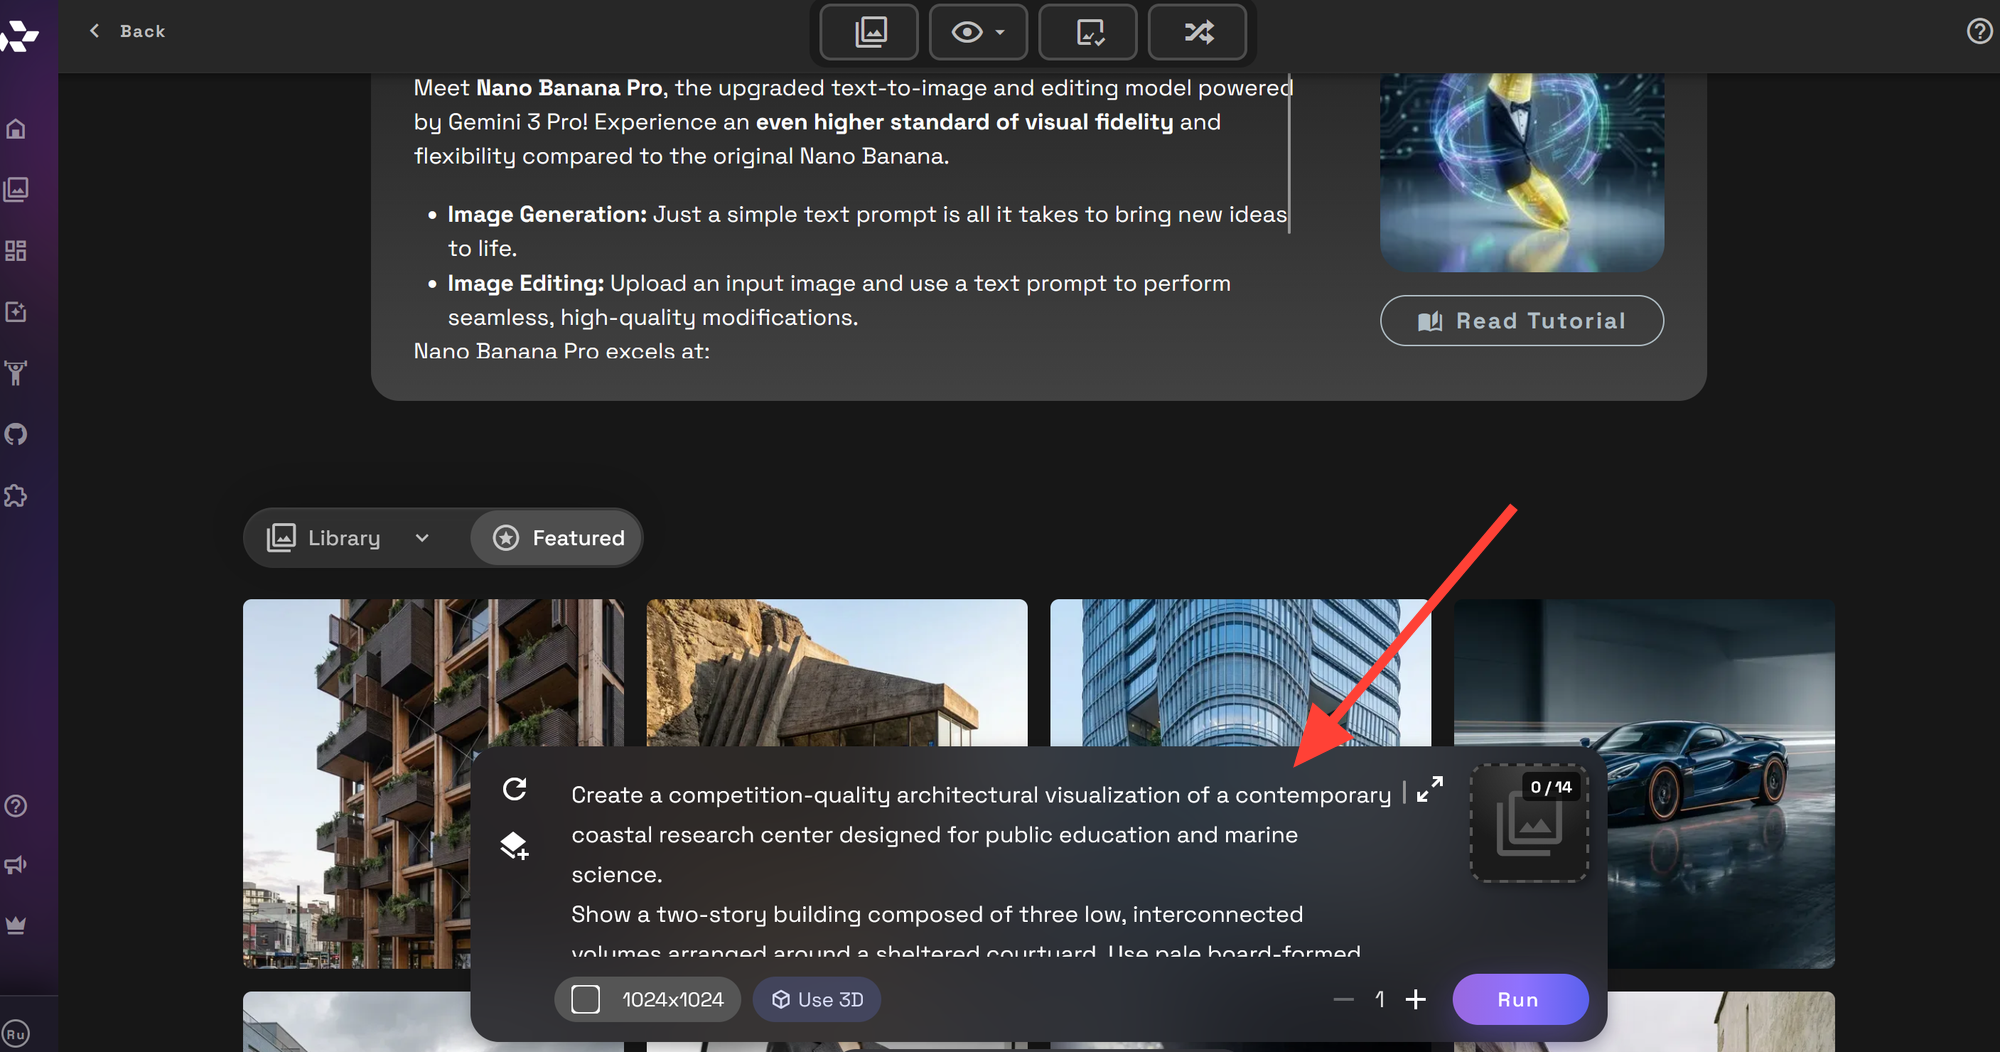
Task: Click the Home icon in the sidebar
Action: pyautogui.click(x=16, y=129)
